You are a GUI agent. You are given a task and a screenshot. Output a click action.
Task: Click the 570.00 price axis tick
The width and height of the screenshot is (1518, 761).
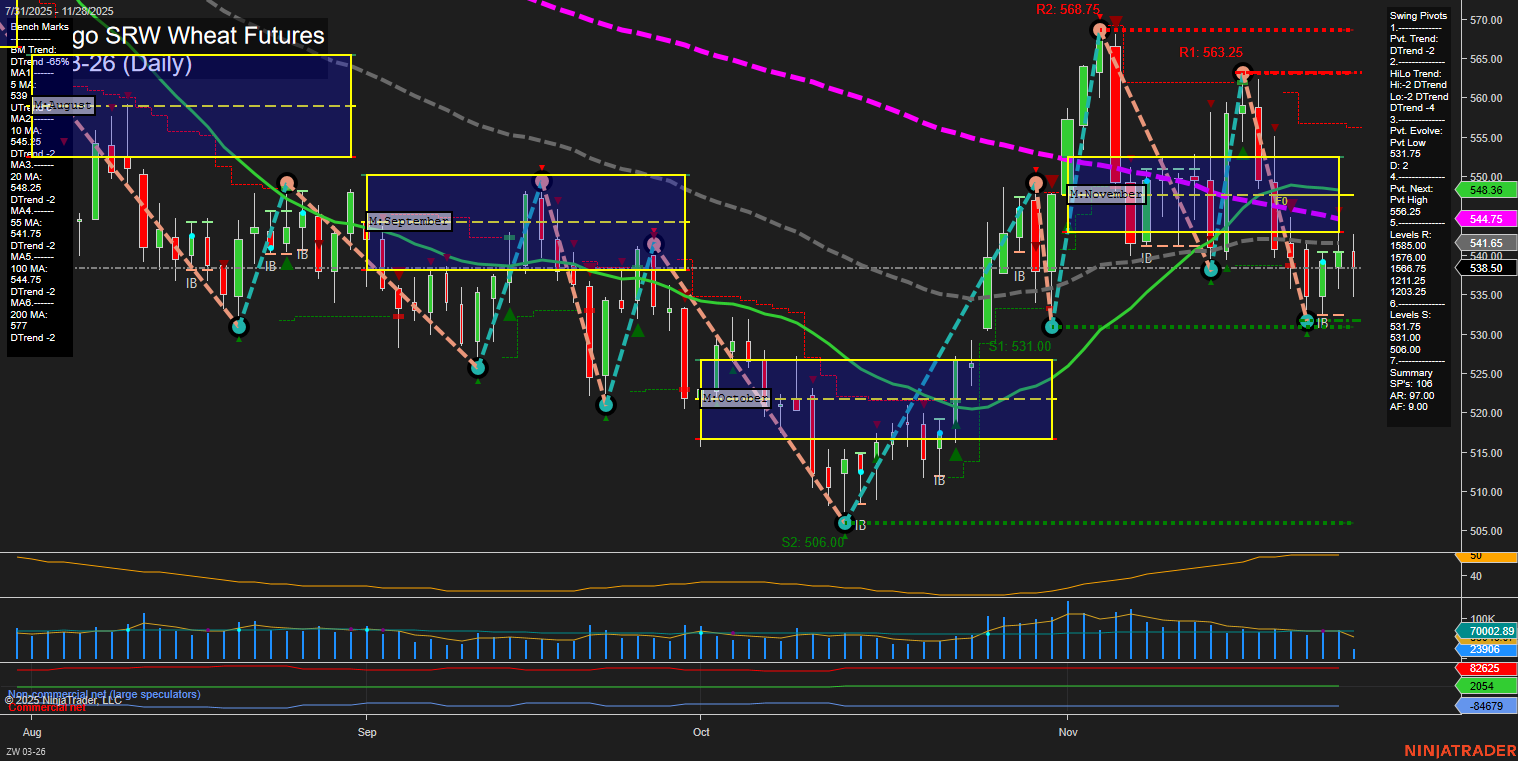point(1488,20)
